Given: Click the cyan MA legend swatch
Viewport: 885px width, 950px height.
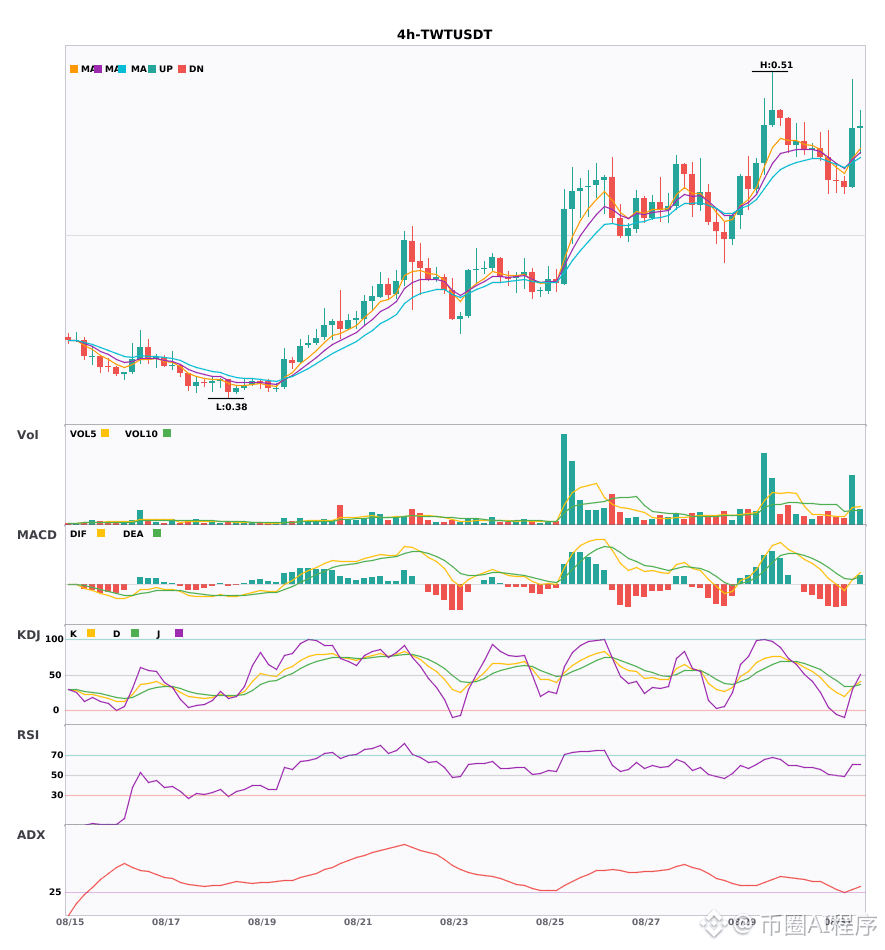Looking at the screenshot, I should (x=122, y=69).
